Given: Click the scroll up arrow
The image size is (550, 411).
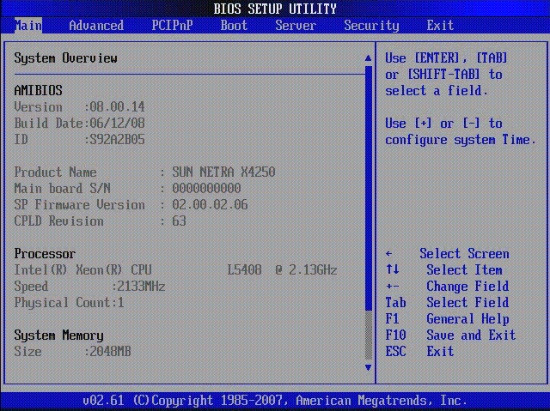Looking at the screenshot, I should tap(368, 58).
